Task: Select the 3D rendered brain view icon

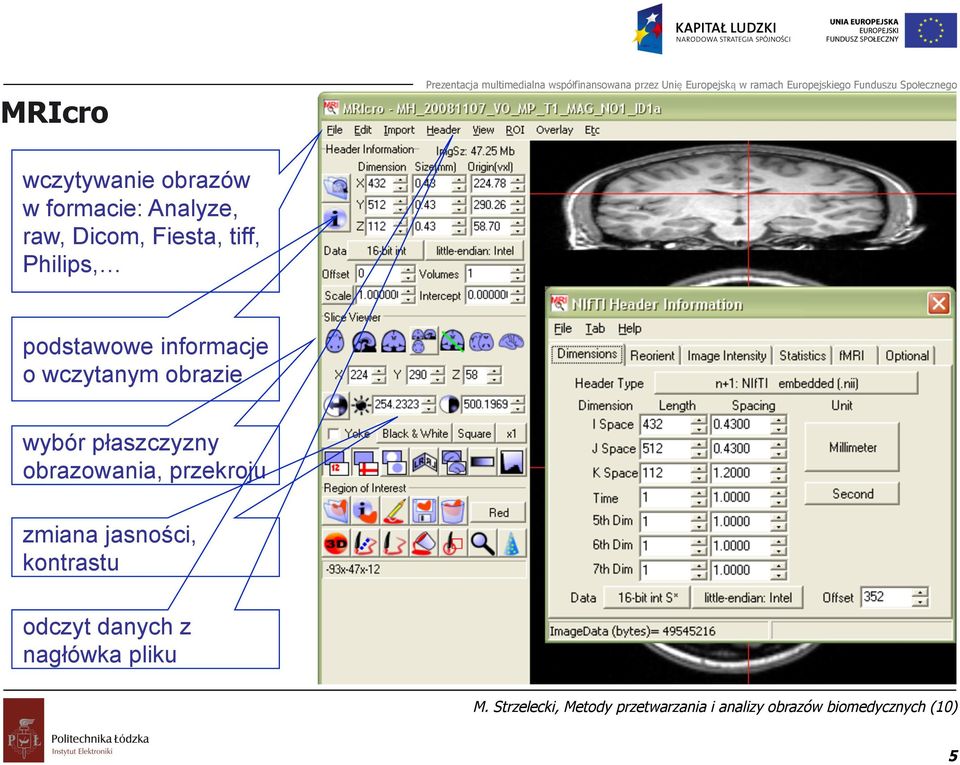Action: (511, 341)
